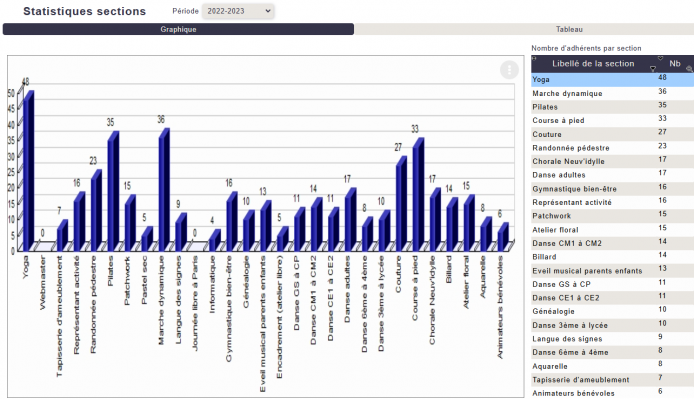Viewport: 694px width, 399px height.
Task: Click the Nb column header
Action: 675,63
